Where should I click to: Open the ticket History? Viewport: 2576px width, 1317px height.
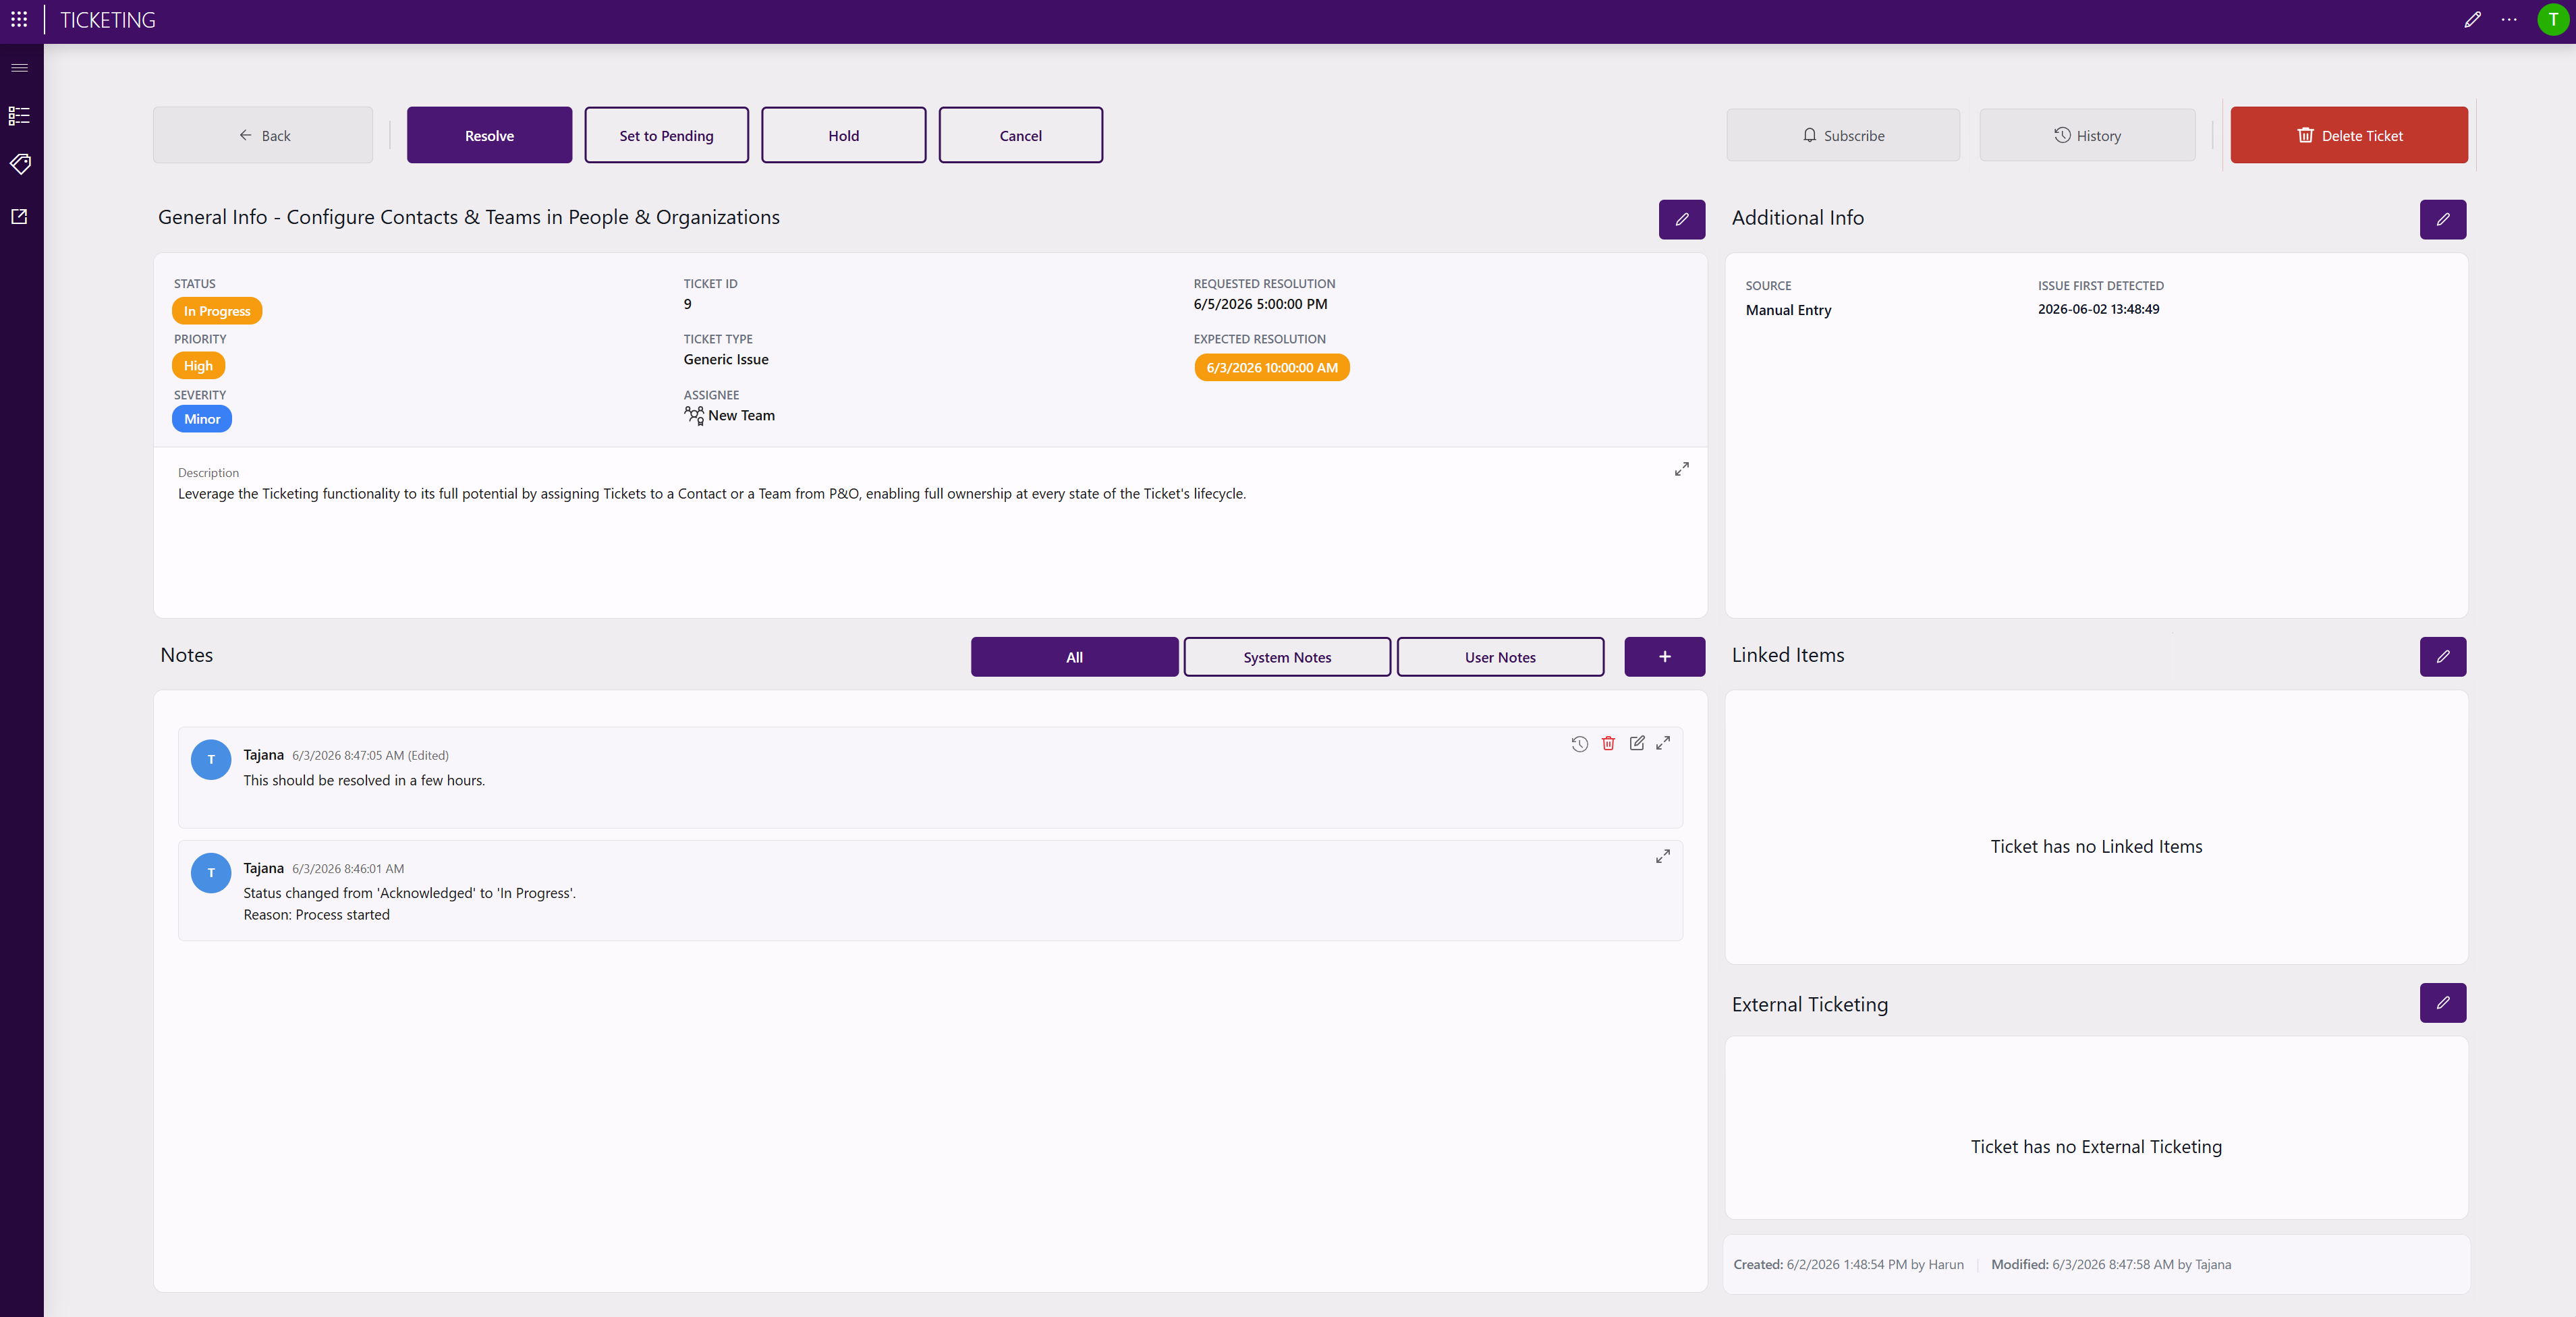tap(2088, 135)
